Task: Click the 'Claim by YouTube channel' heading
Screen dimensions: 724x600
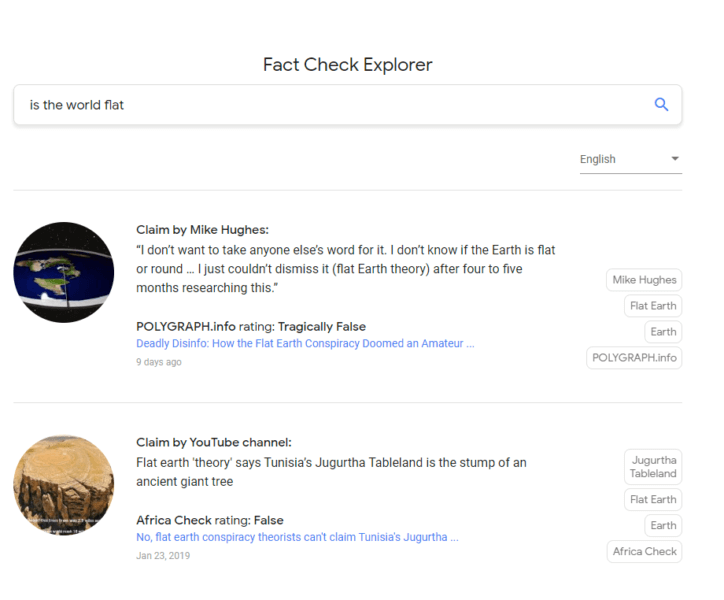Action: 213,442
